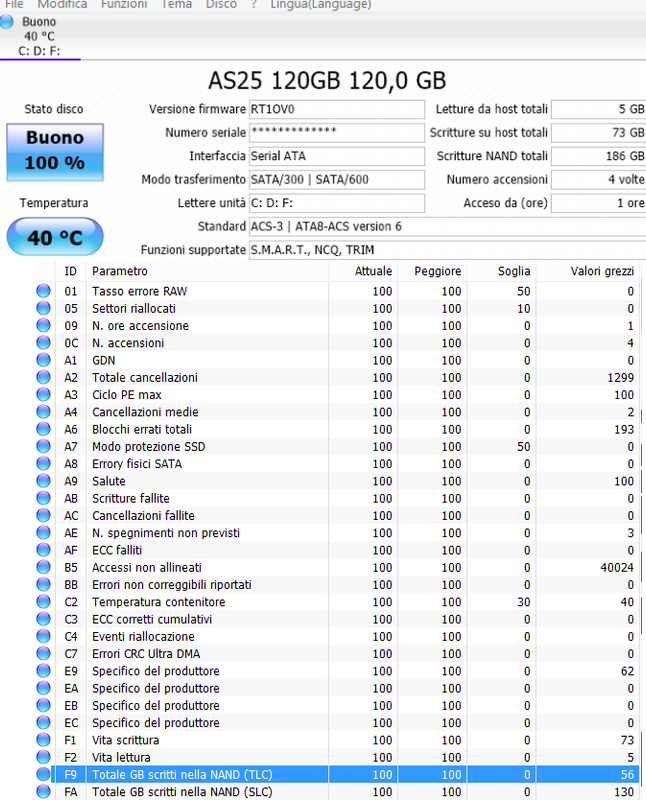Click status orb for Errori non correggibili riportati
This screenshot has height=800, width=646.
(x=43, y=585)
